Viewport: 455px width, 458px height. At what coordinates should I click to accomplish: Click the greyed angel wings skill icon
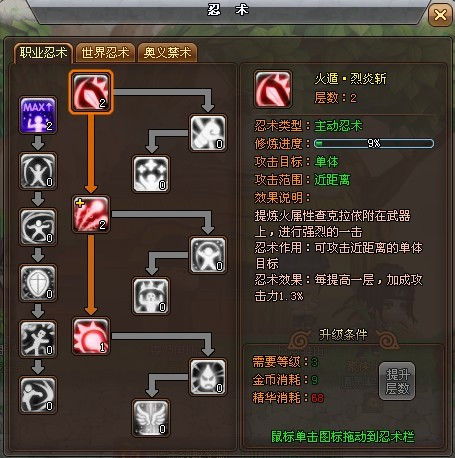(x=151, y=418)
